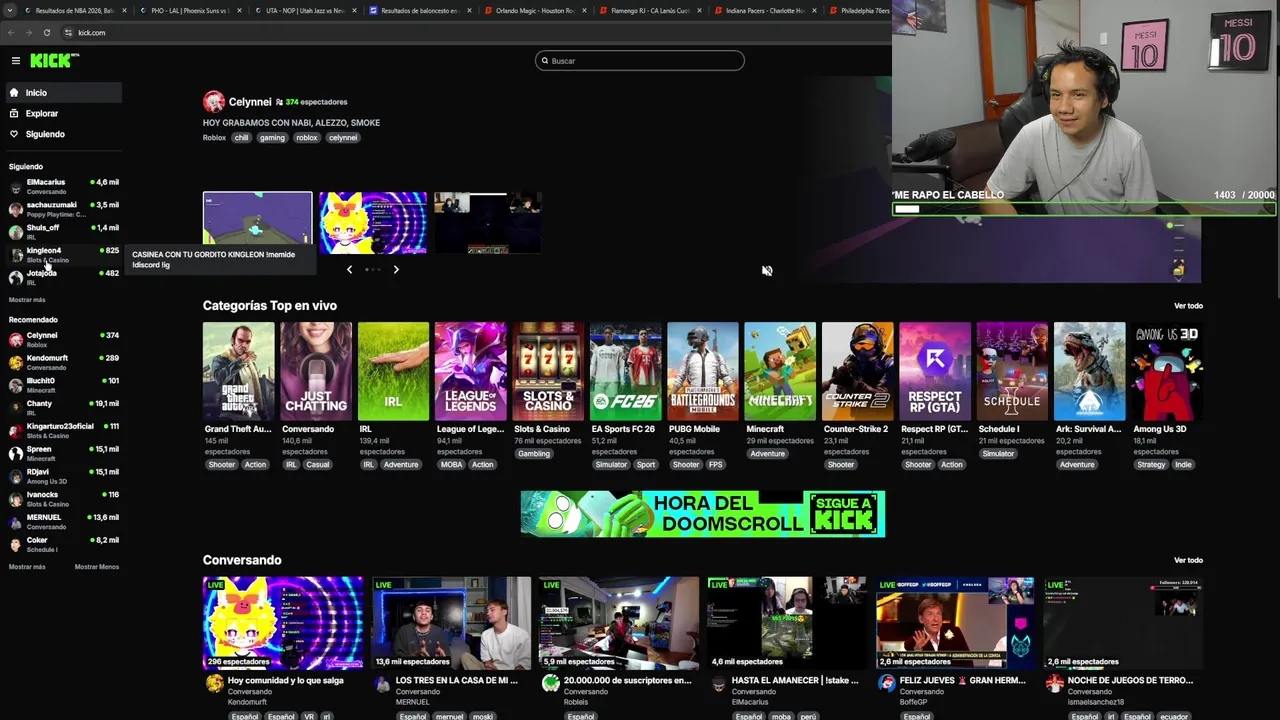This screenshot has width=1280, height=720.
Task: Collapse Recomendado list with Mostrar Menos
Action: (x=97, y=567)
